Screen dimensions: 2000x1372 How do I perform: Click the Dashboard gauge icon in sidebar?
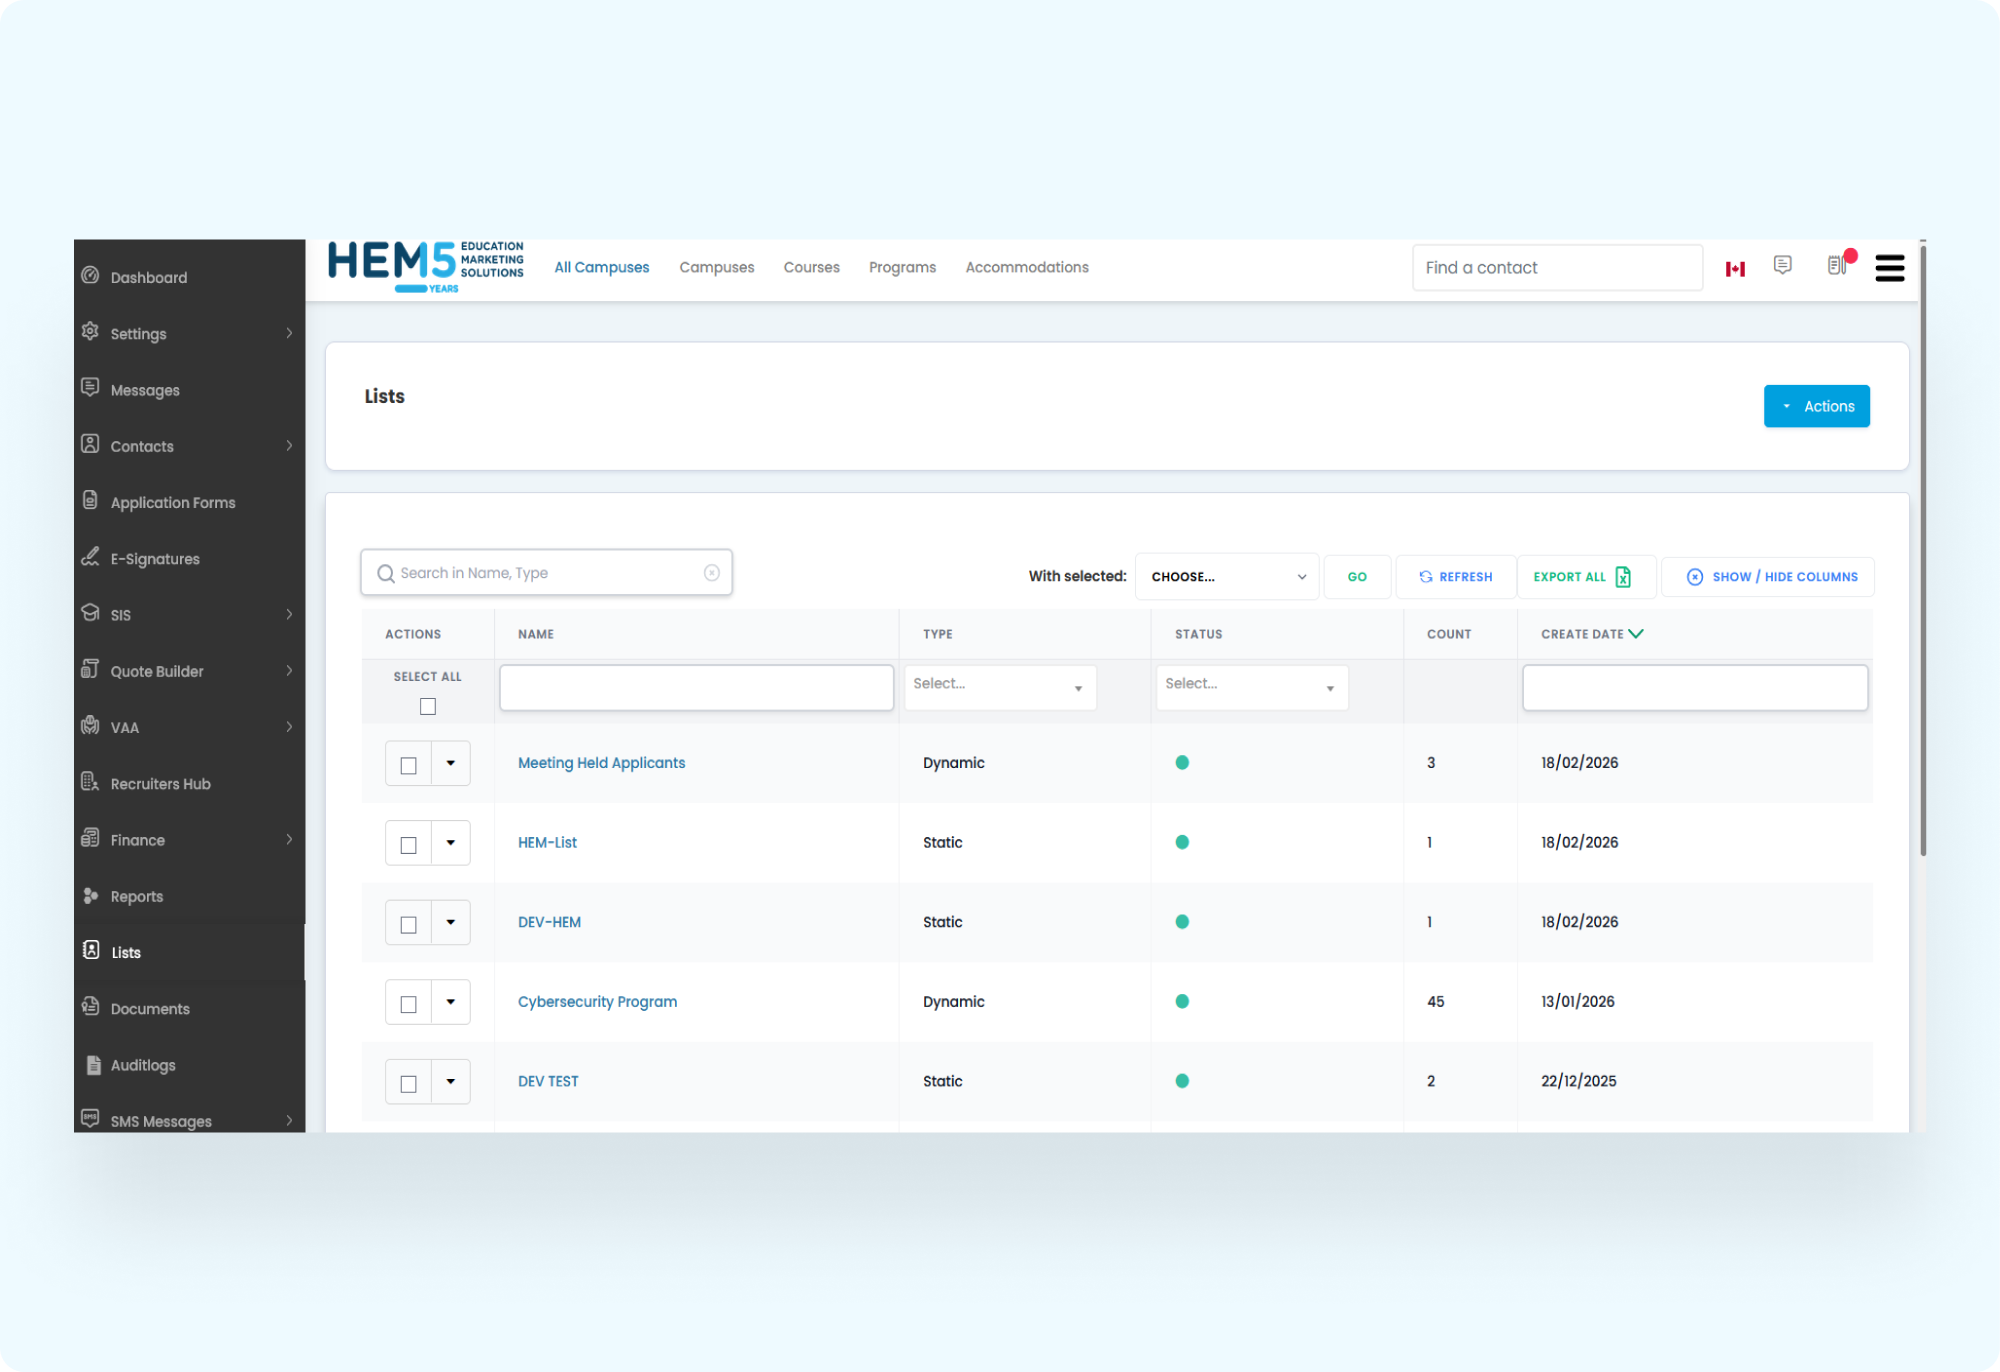(91, 276)
